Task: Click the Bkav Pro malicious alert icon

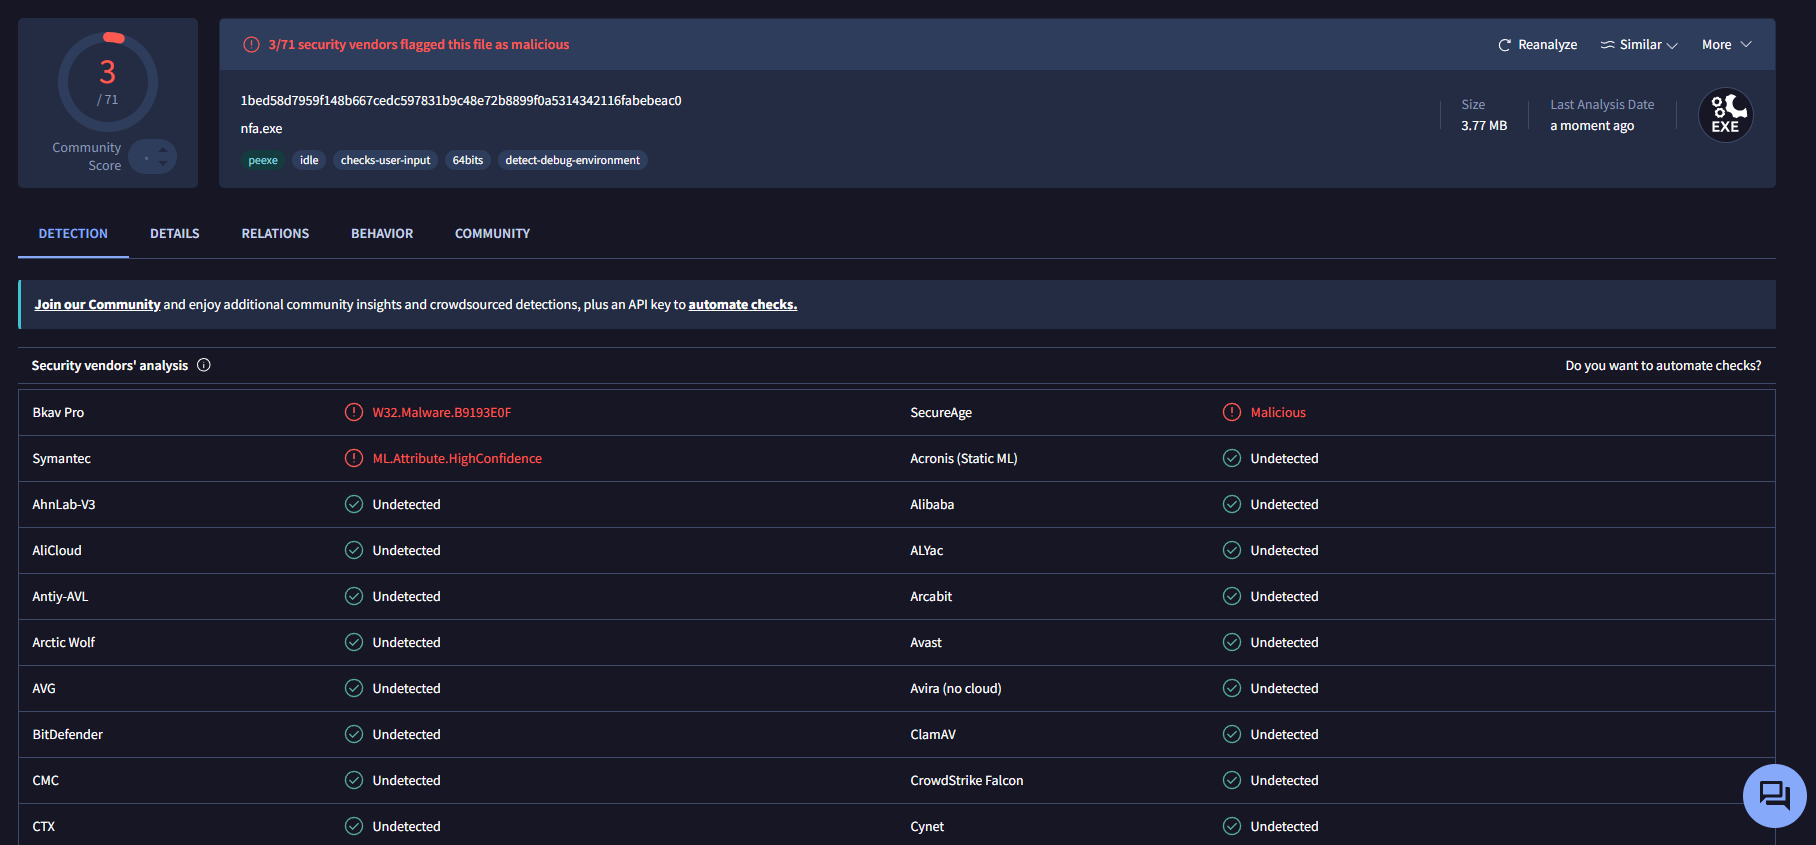Action: click(x=354, y=412)
